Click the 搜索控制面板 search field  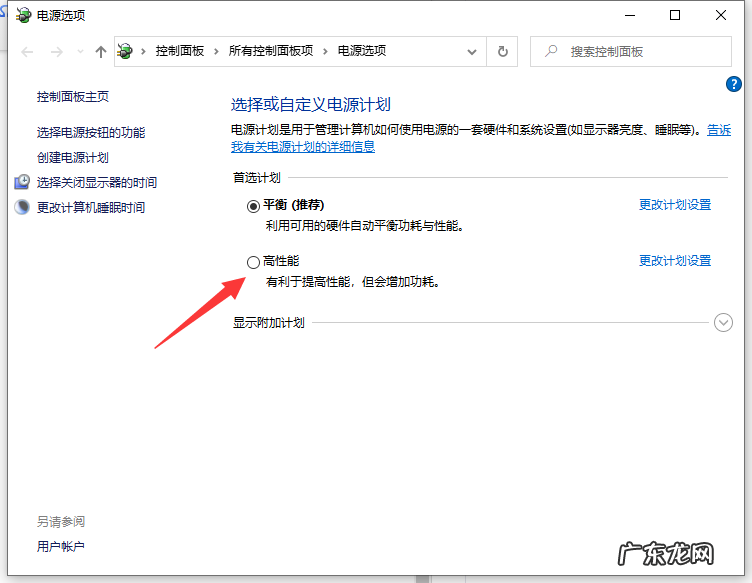631,51
